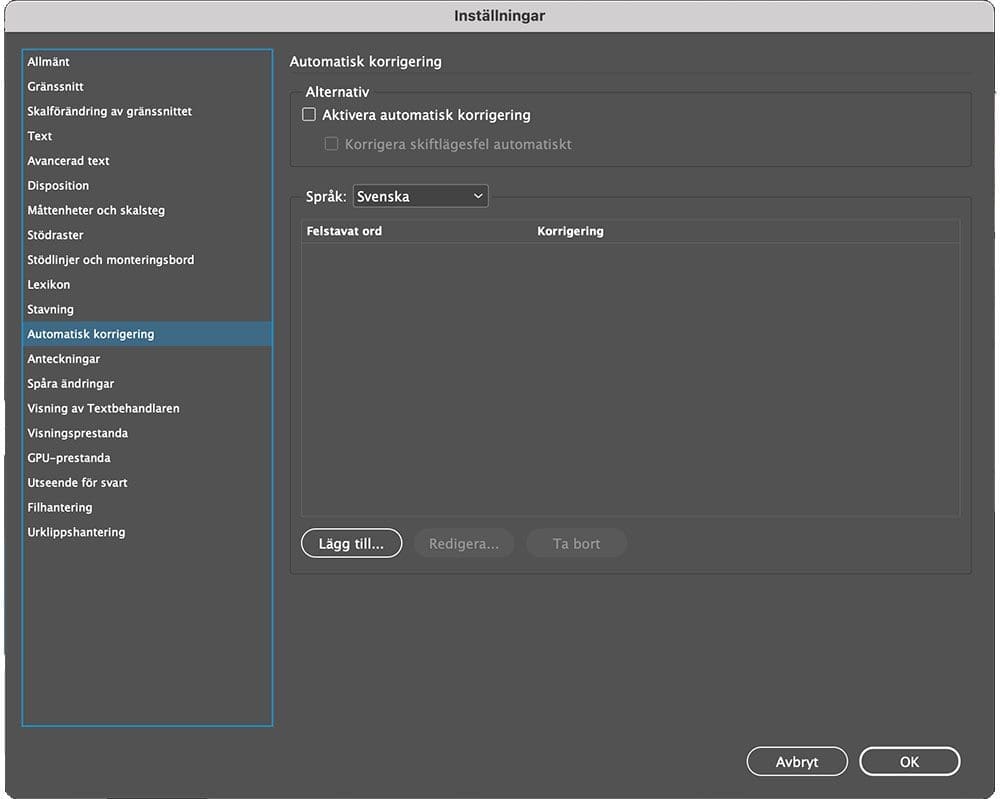Select Urklippshantering category
Screen dimensions: 1000x799
click(x=147, y=532)
